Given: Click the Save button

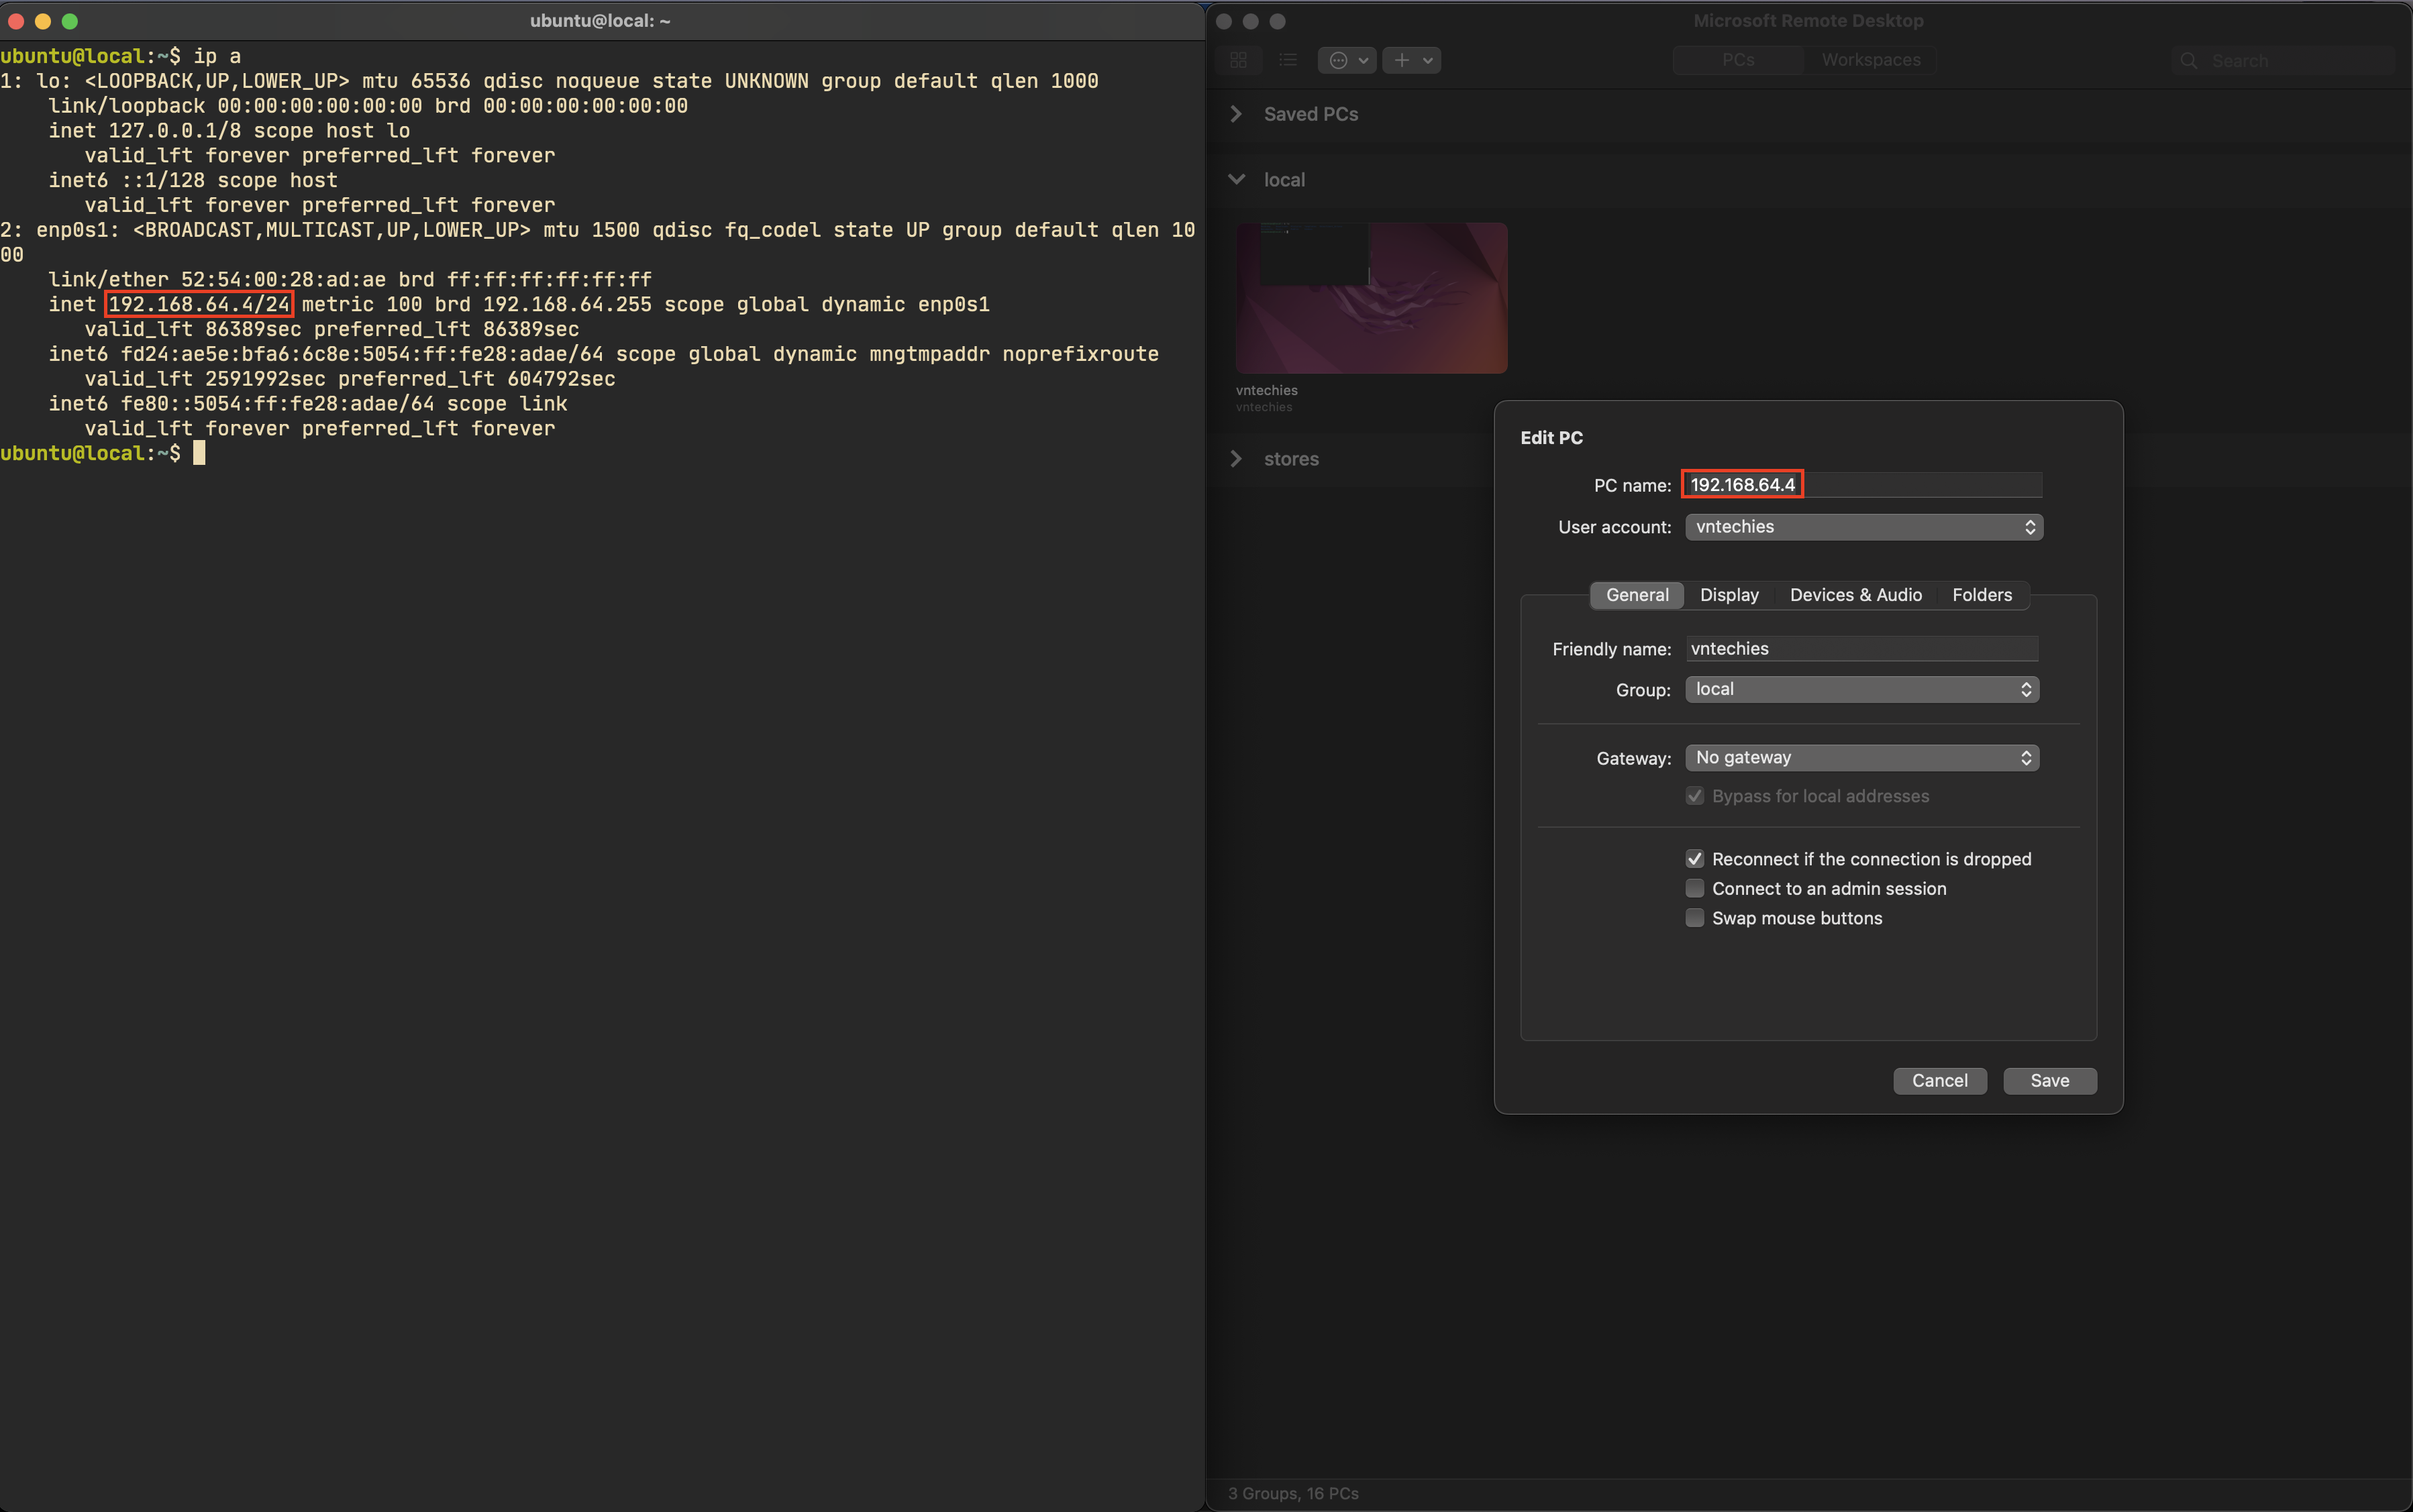Looking at the screenshot, I should click(2049, 1081).
